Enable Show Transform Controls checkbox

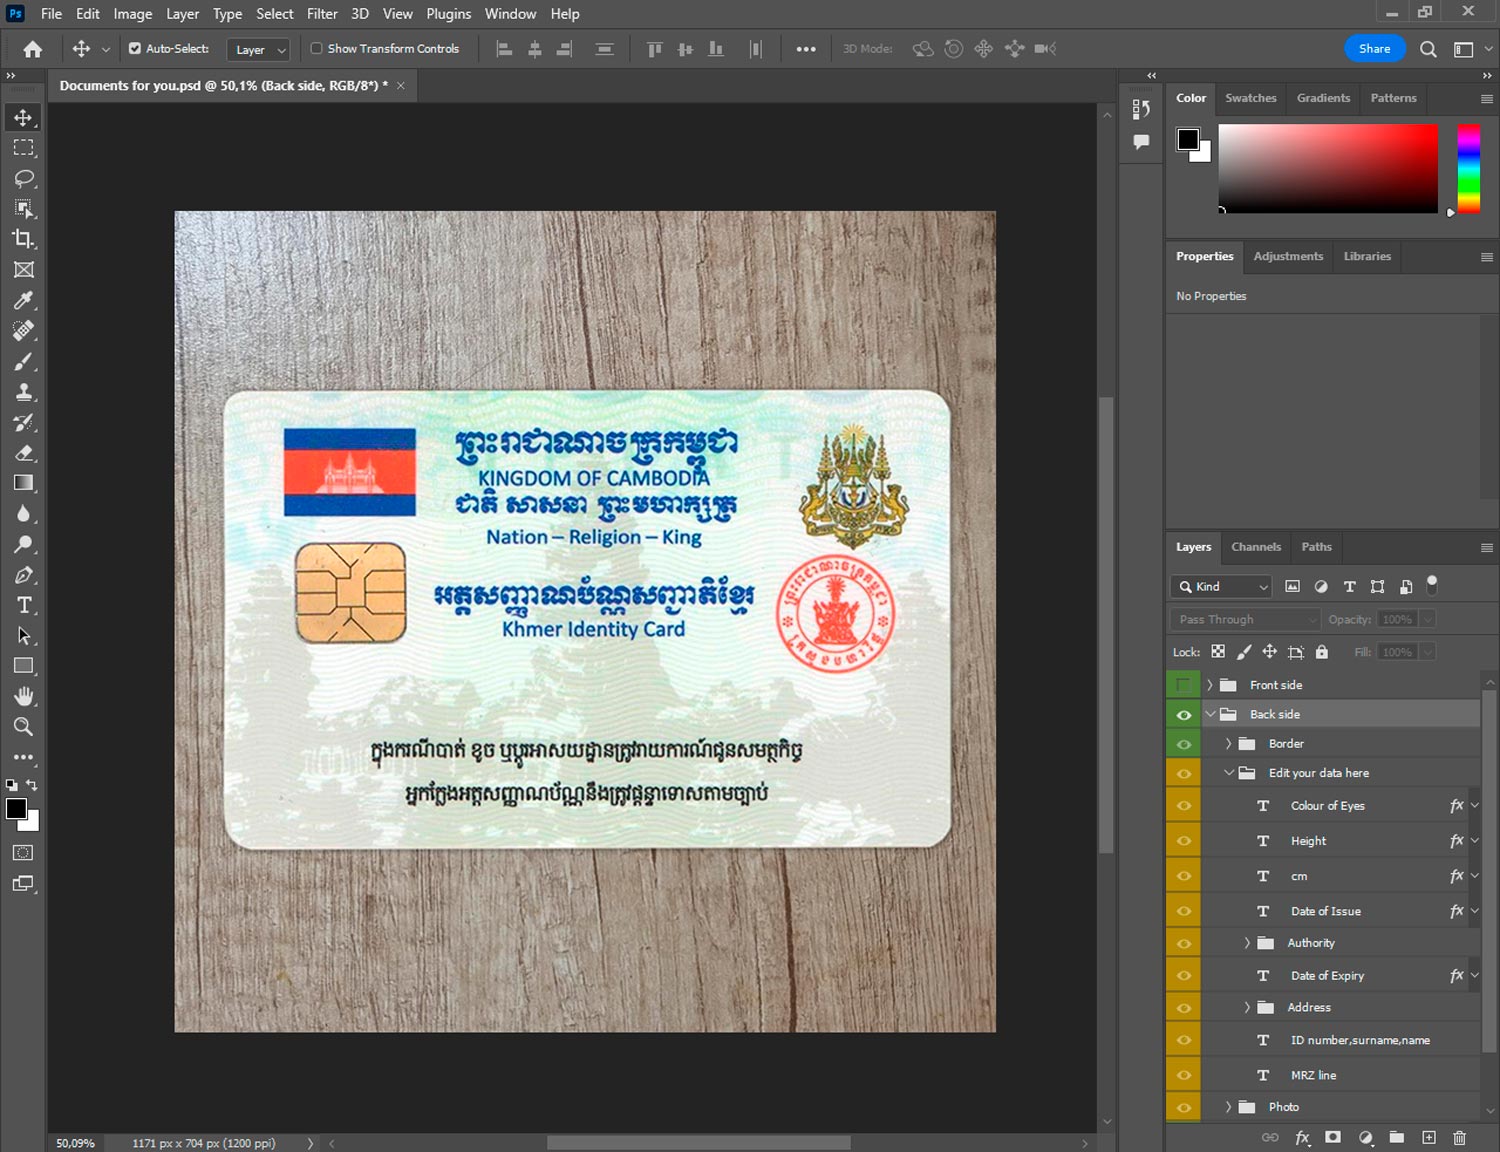[x=316, y=48]
